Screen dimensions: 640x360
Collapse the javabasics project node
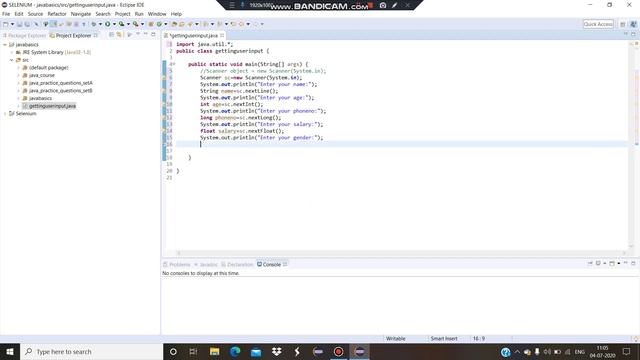(x=5, y=44)
